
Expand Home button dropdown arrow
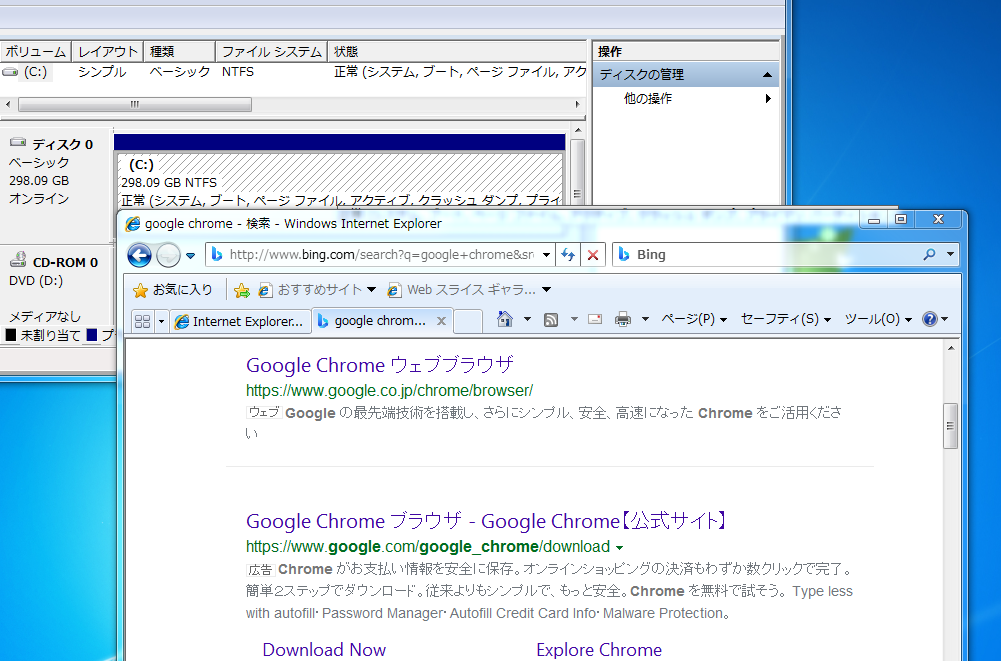[527, 319]
